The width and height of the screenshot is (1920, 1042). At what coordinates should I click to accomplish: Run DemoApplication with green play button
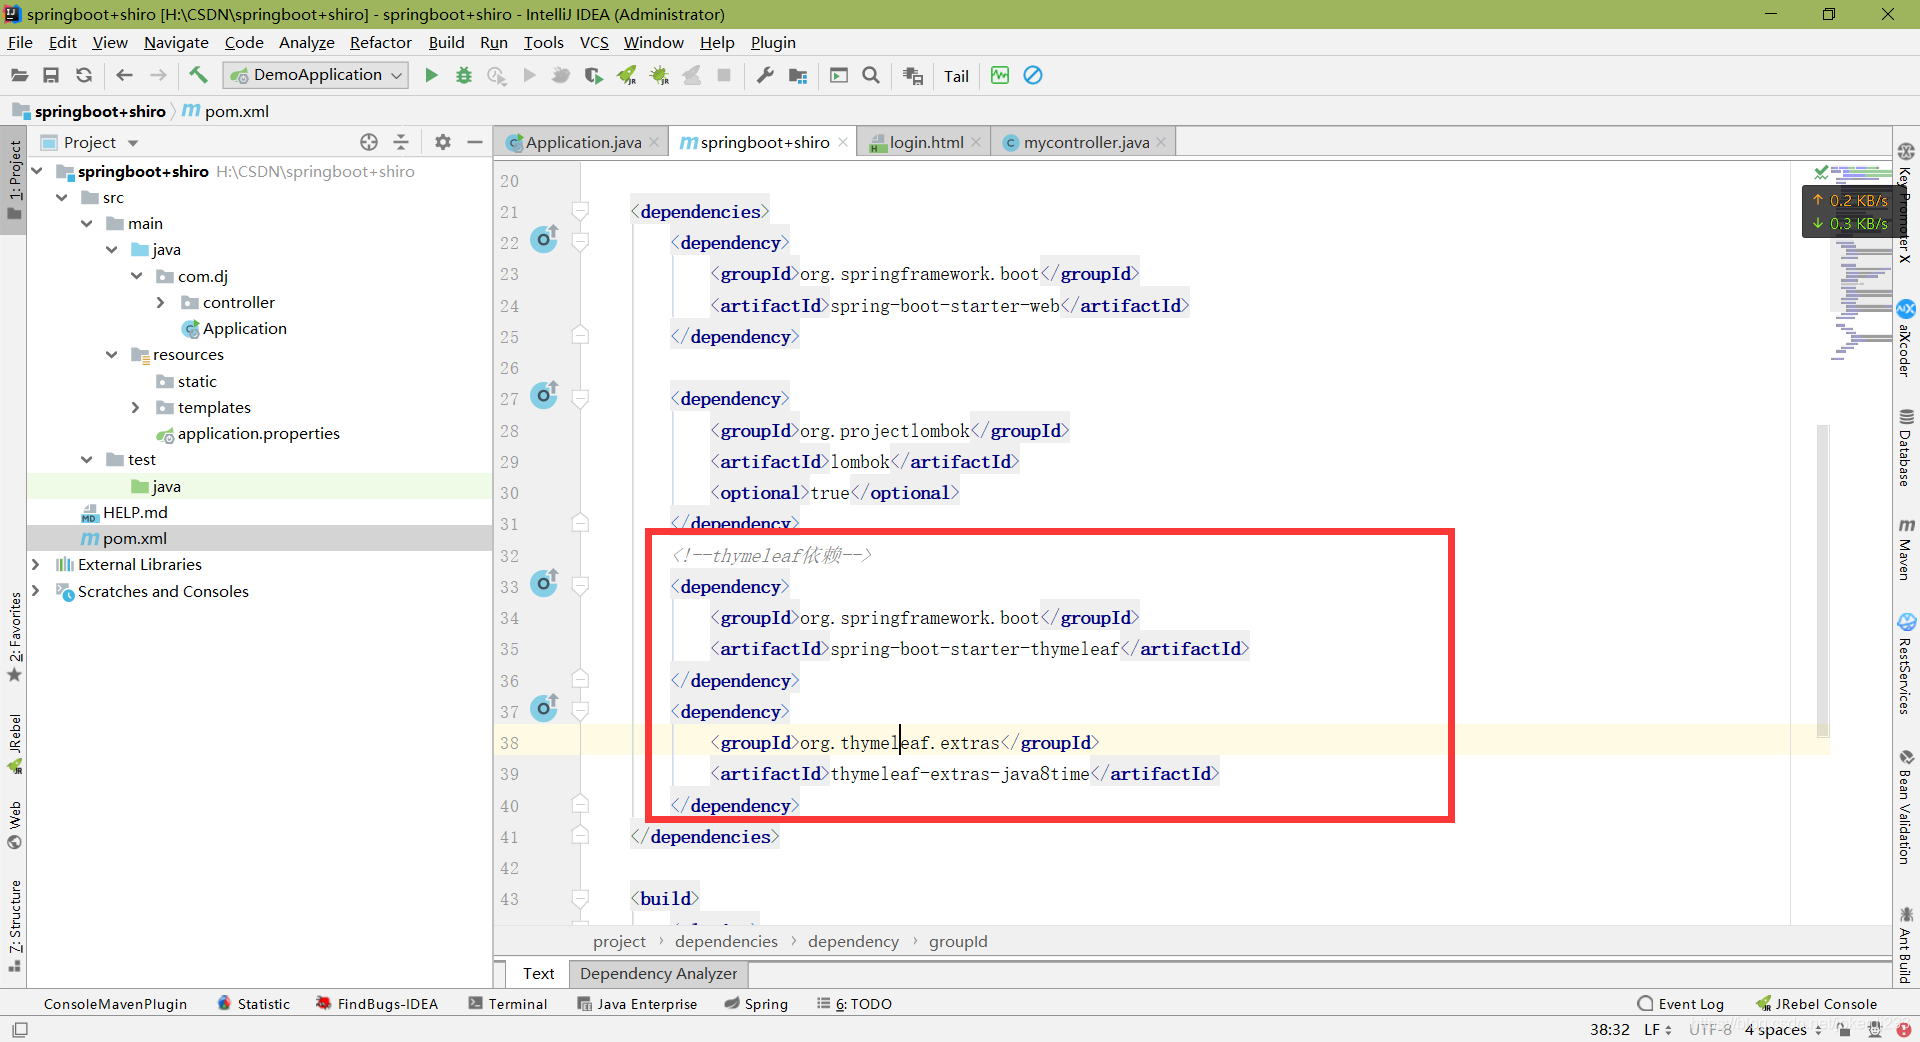431,75
